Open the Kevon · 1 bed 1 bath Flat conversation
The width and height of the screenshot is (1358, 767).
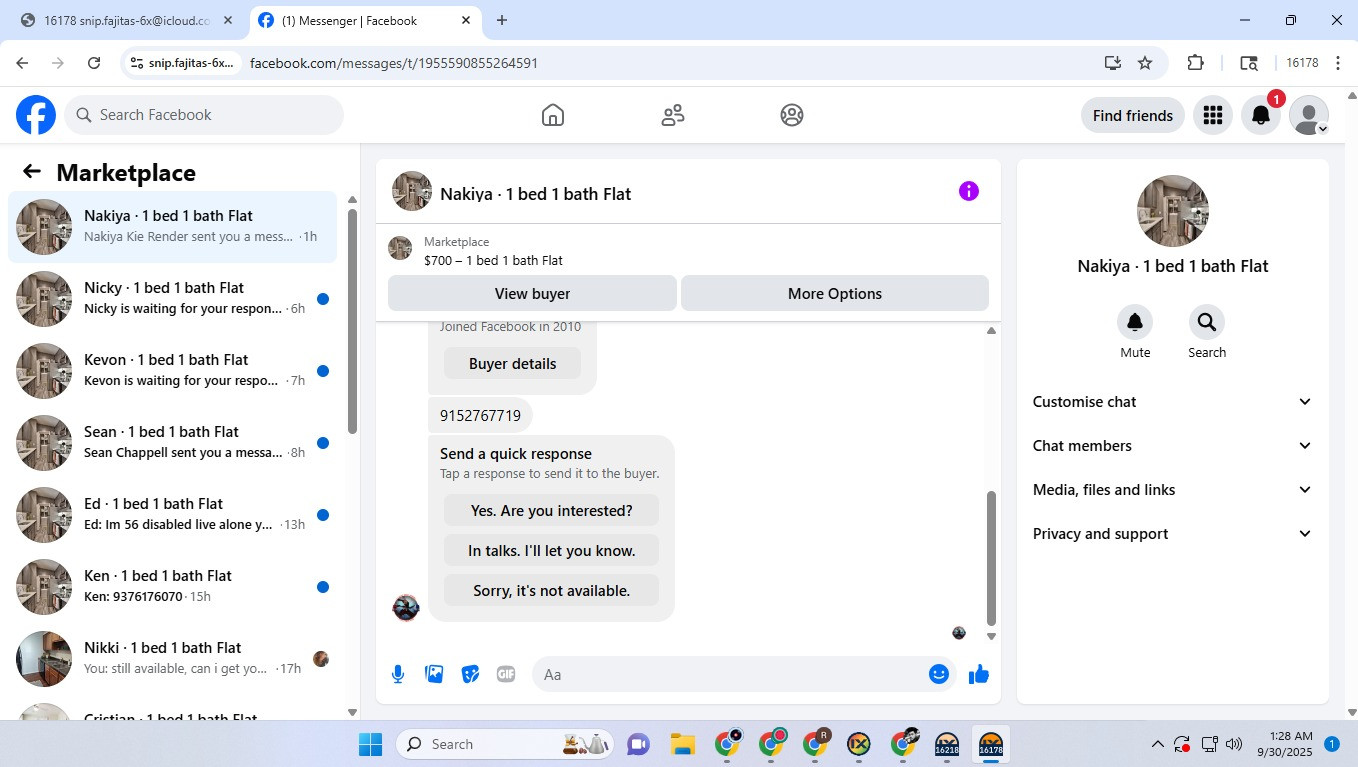pos(172,371)
